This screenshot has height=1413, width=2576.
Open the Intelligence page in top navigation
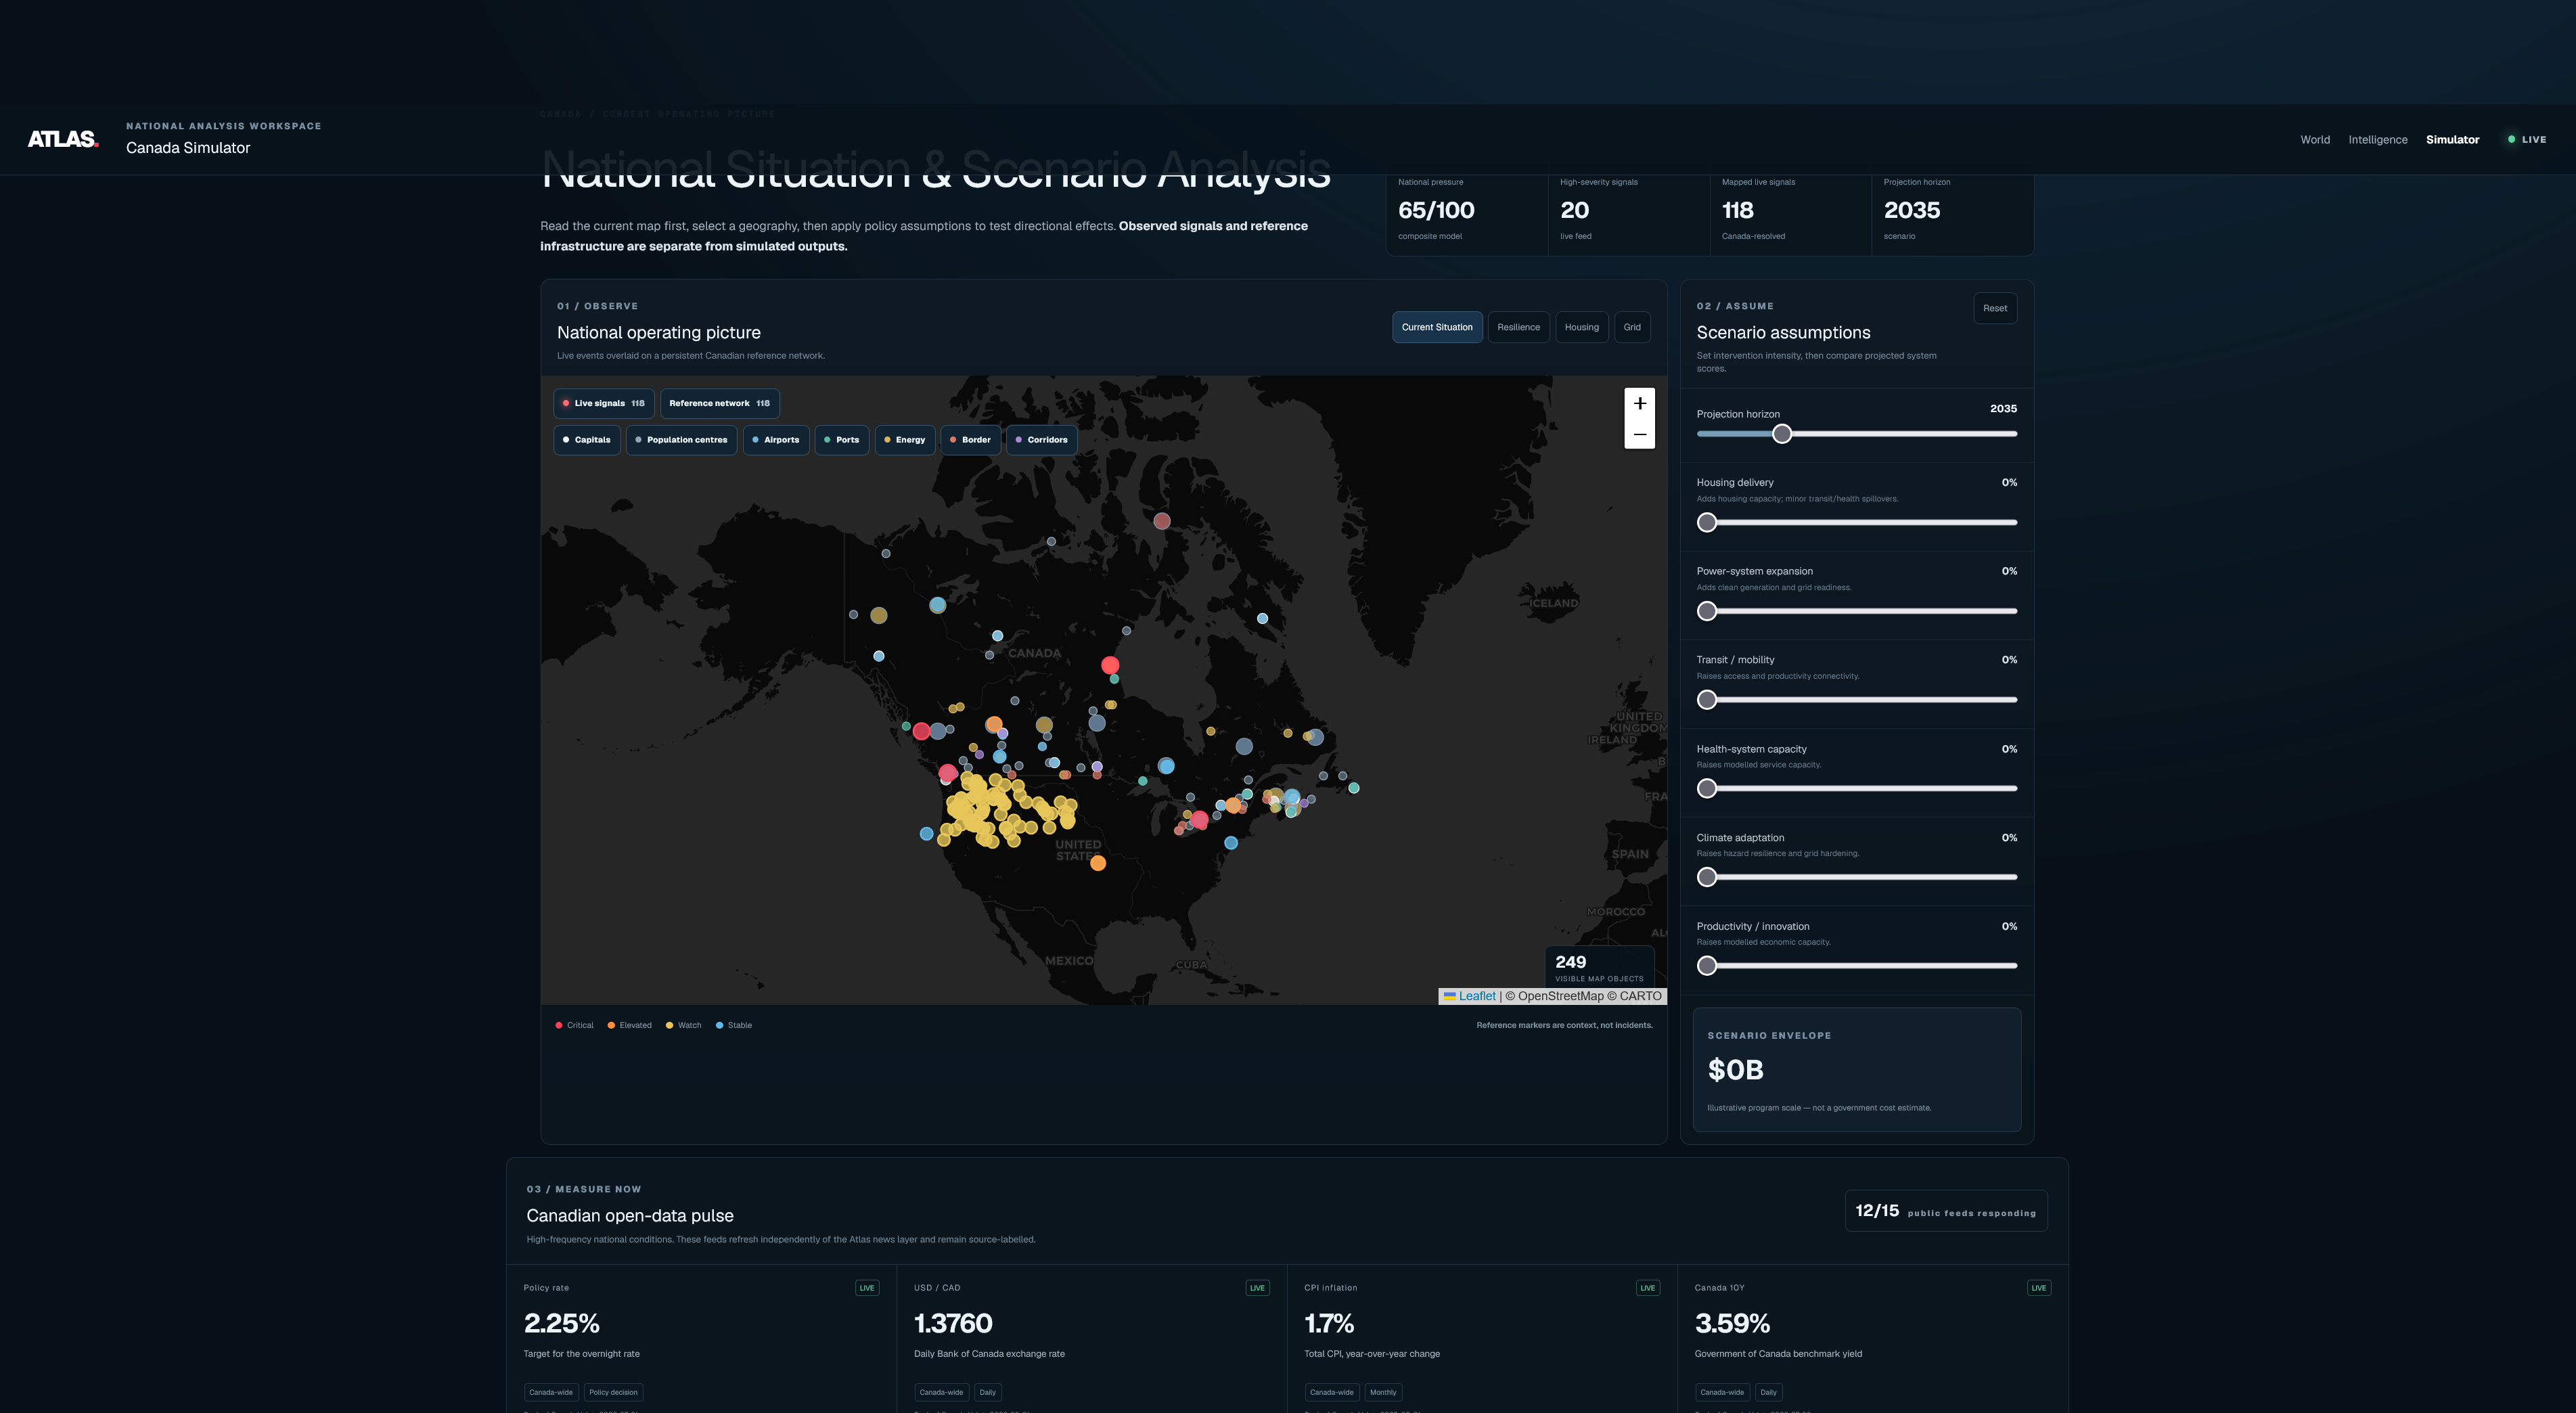(2378, 140)
